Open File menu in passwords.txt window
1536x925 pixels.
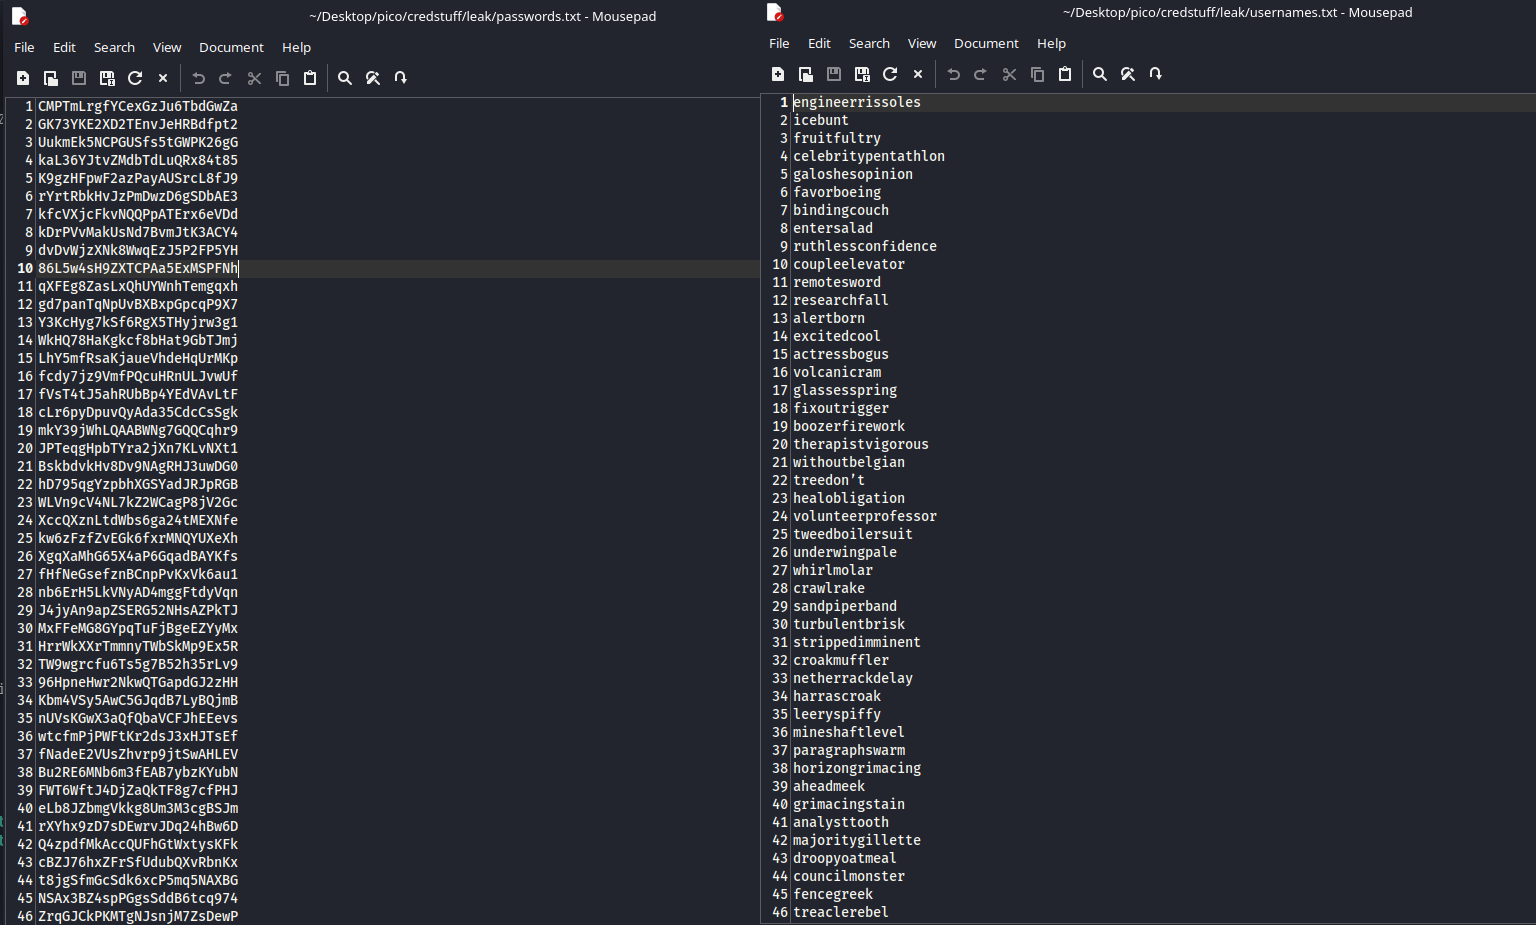(x=25, y=47)
